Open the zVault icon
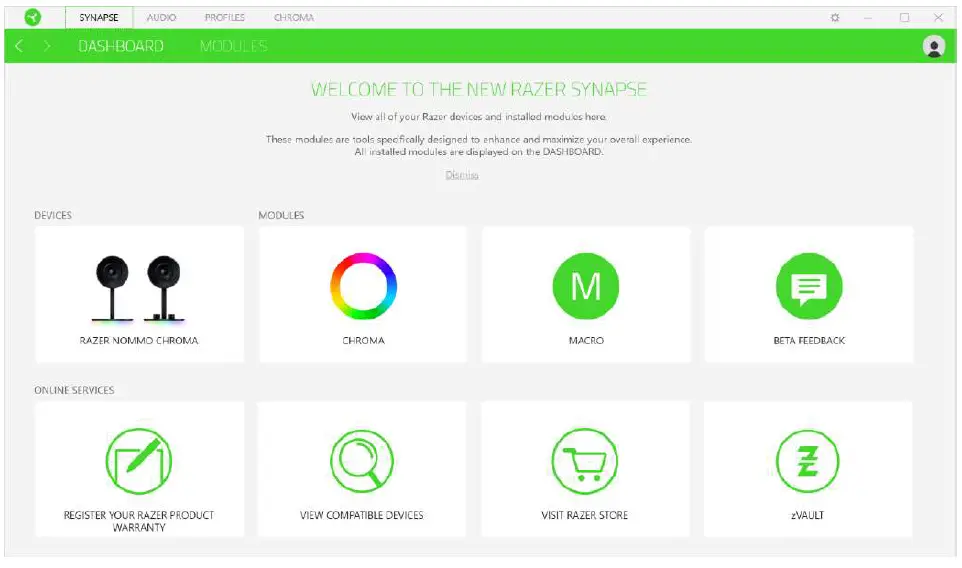The height and width of the screenshot is (568, 962). coord(807,461)
